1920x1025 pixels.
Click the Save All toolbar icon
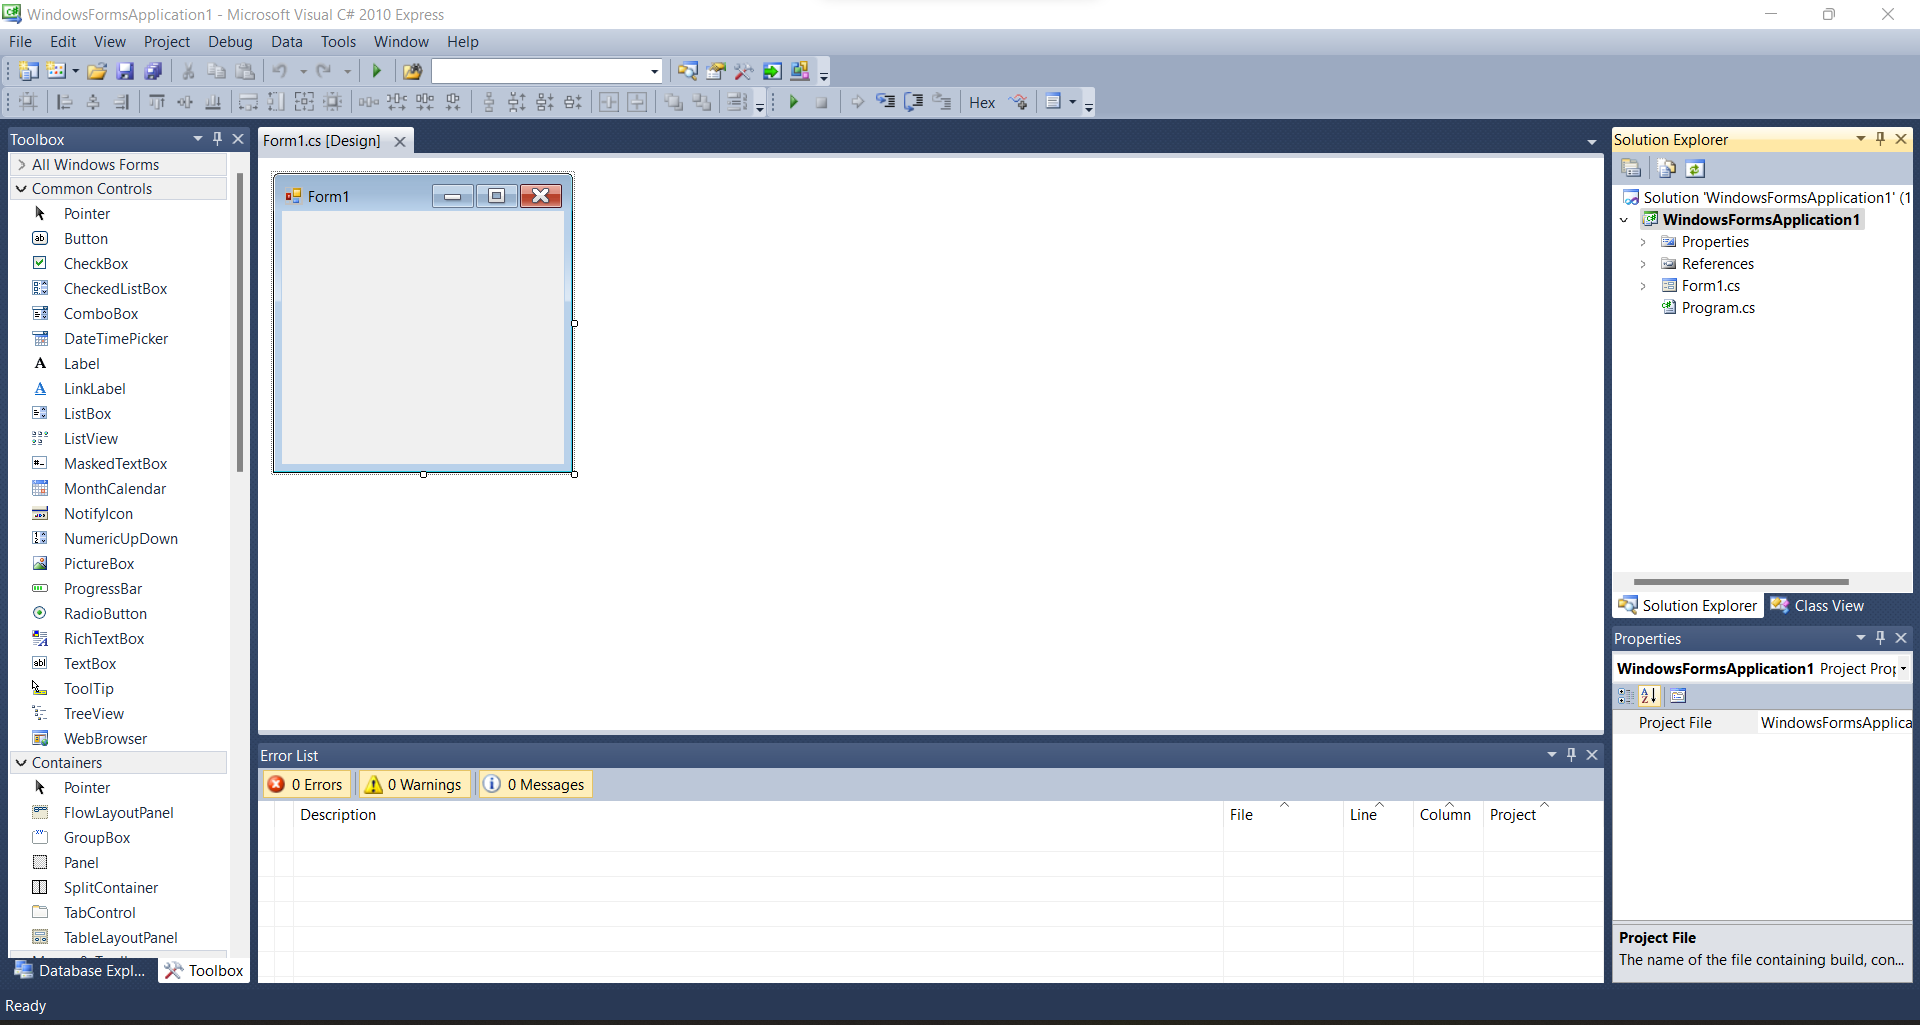pyautogui.click(x=153, y=70)
